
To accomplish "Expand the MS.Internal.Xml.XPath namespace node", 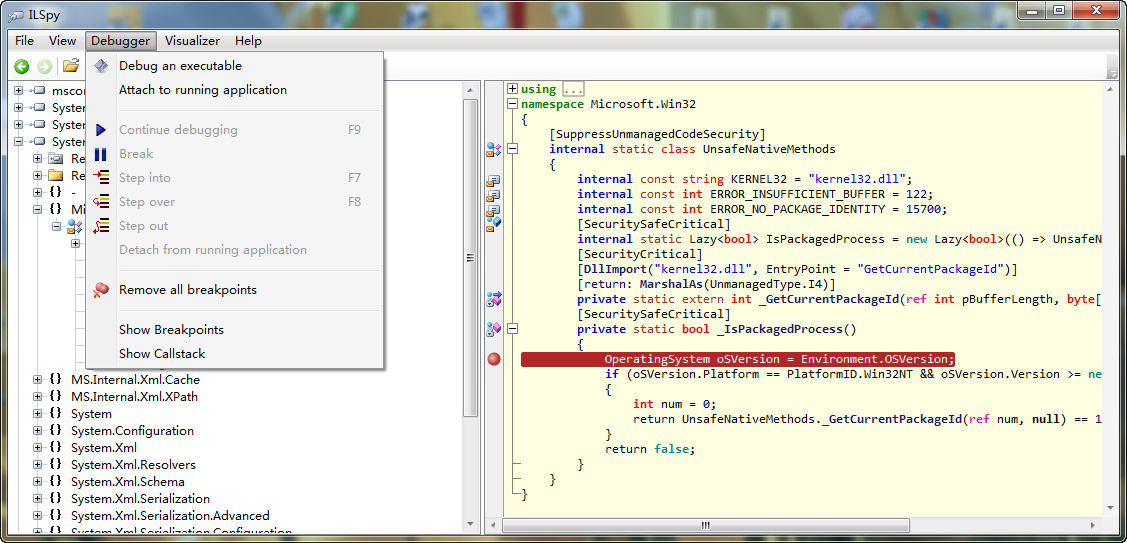I will click(x=37, y=396).
